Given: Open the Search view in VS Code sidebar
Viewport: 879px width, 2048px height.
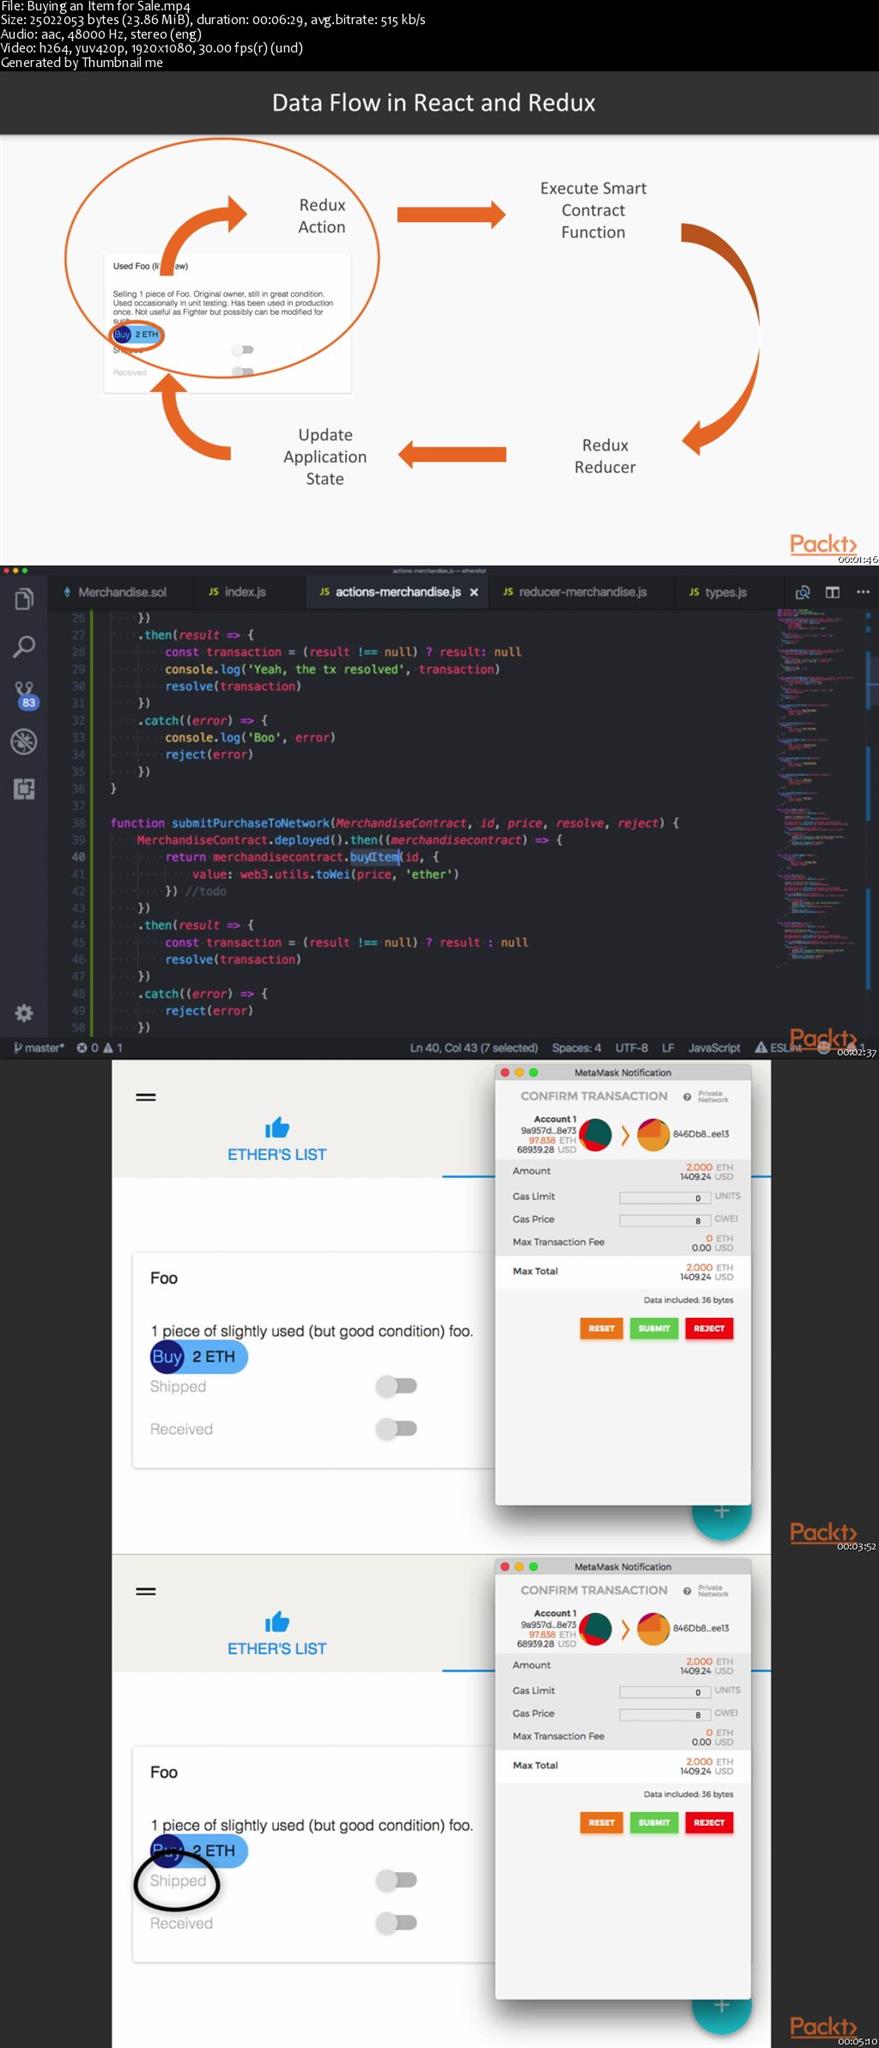Looking at the screenshot, I should pyautogui.click(x=24, y=646).
